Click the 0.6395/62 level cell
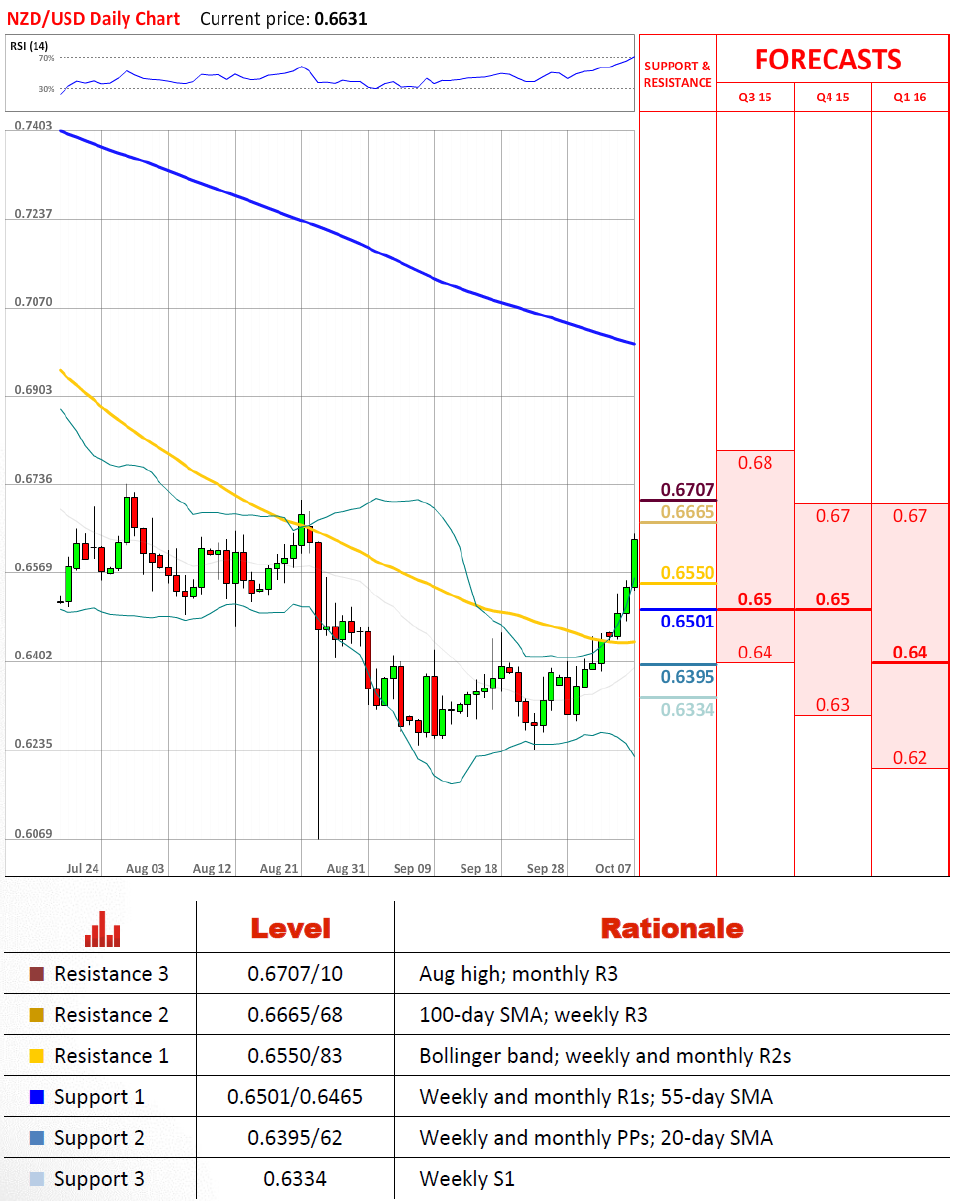Screen dimensions: 962x1201 (x=295, y=1138)
